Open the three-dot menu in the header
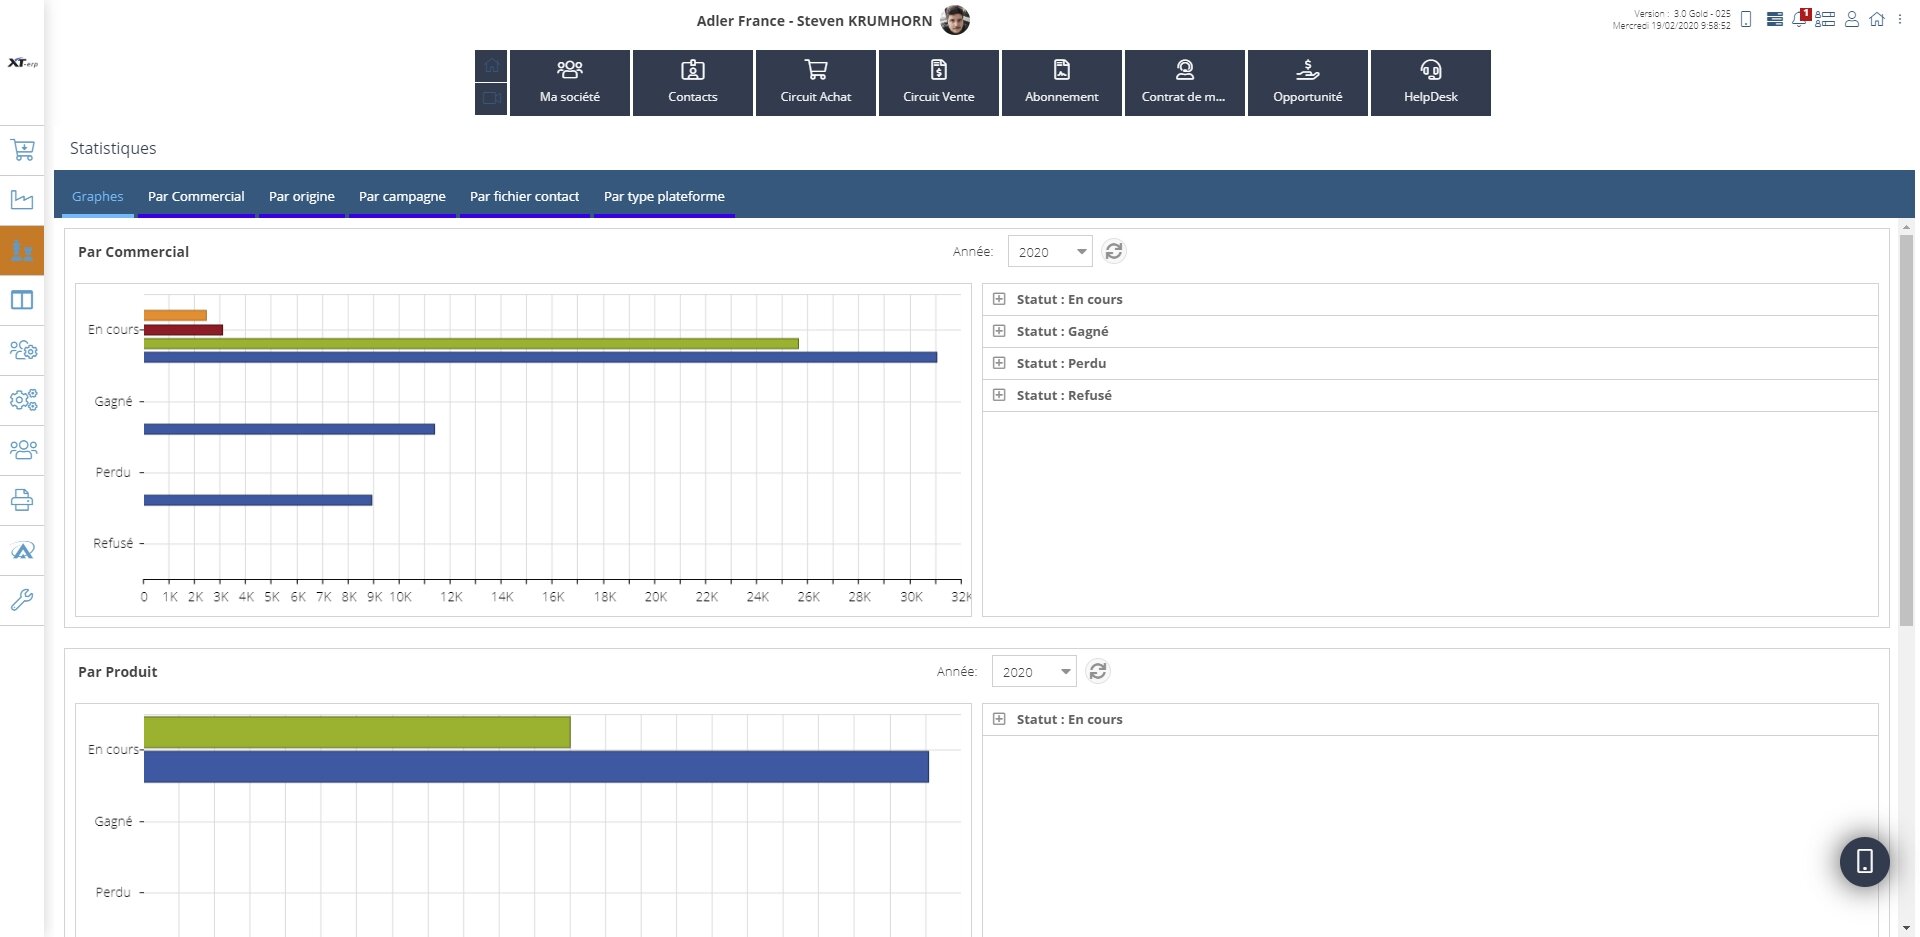This screenshot has height=937, width=1920. click(1900, 19)
